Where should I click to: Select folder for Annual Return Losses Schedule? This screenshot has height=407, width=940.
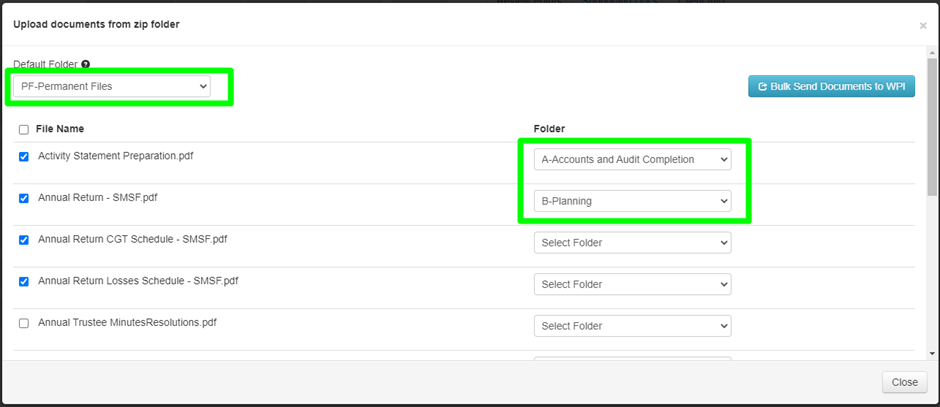[632, 285]
